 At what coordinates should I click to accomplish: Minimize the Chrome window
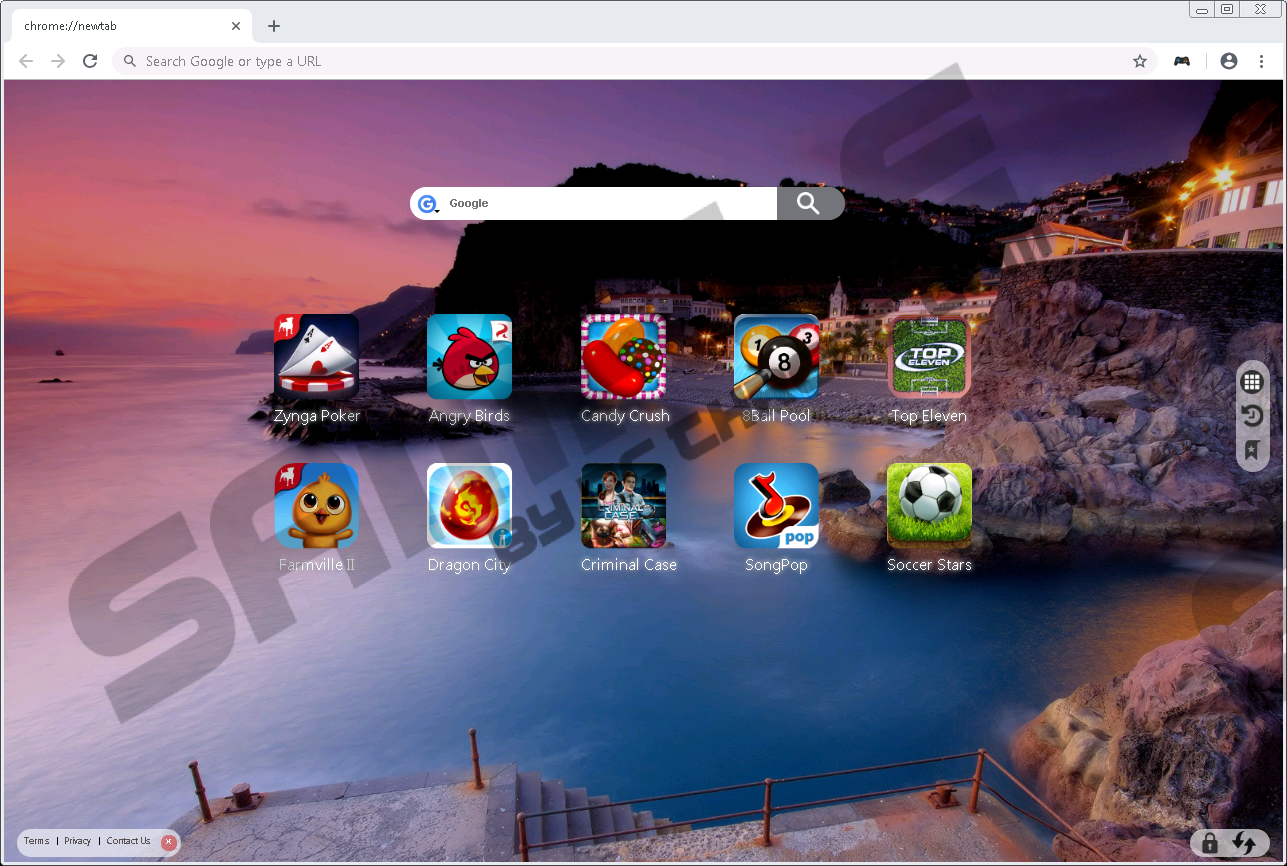1202,9
